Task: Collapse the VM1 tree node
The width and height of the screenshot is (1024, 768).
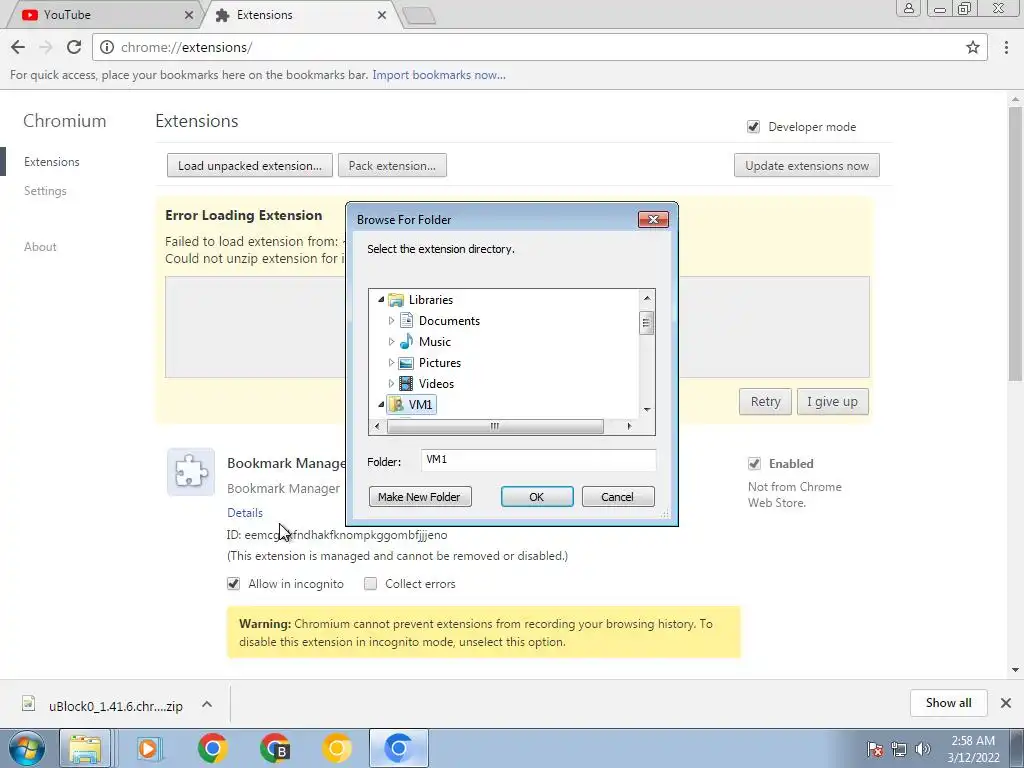Action: click(x=381, y=405)
